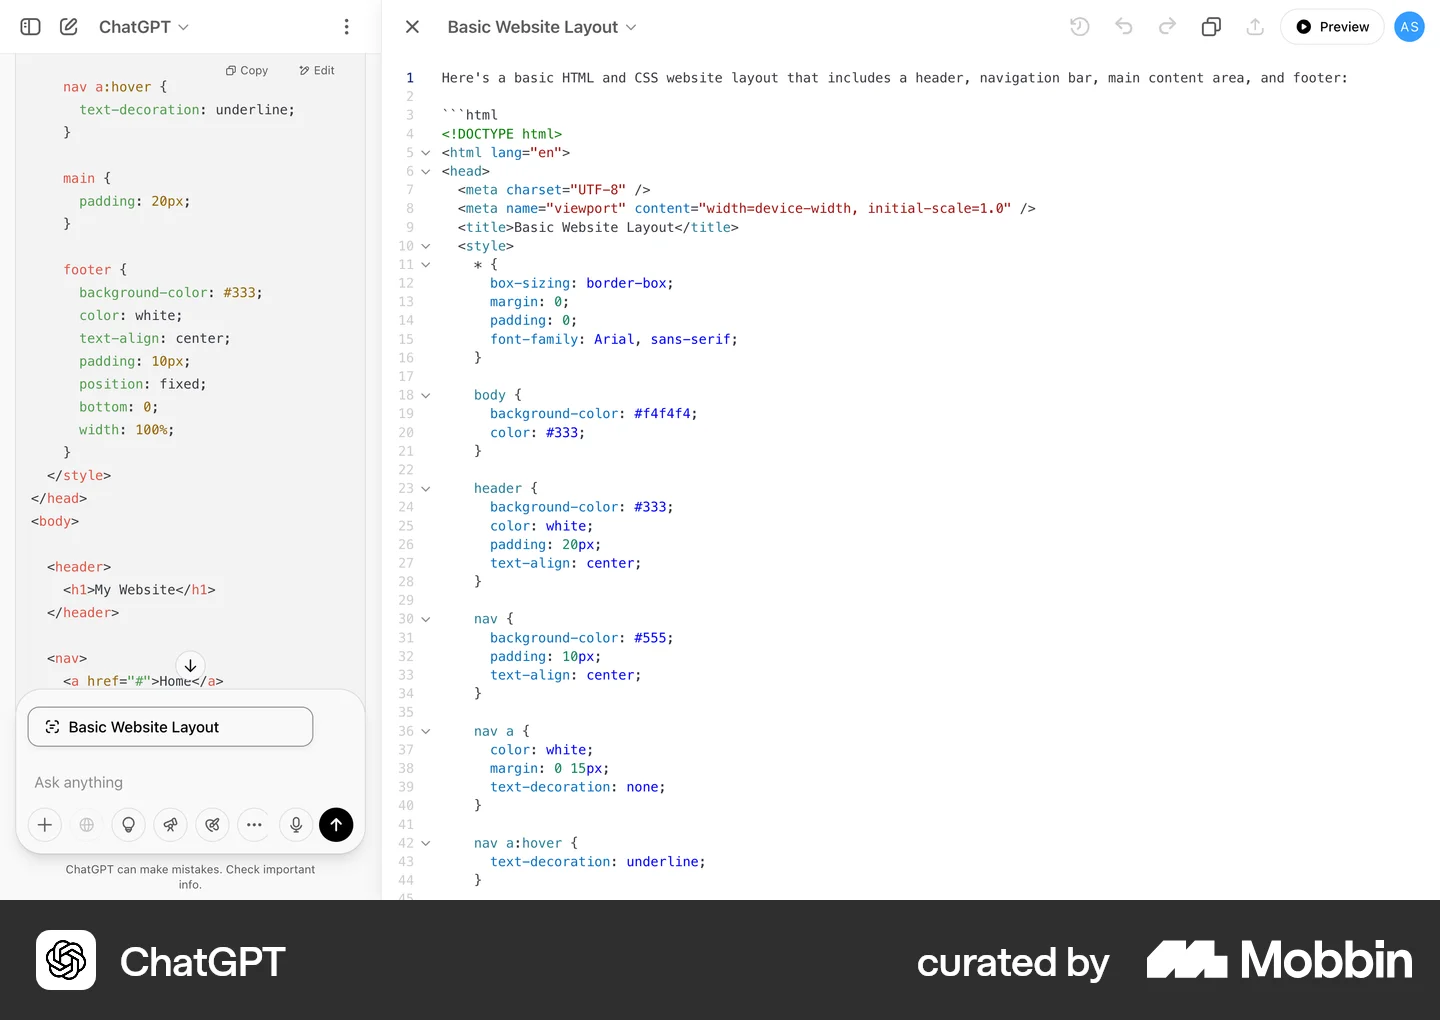Show more composer tools via ellipsis
Viewport: 1440px width, 1020px height.
click(x=254, y=825)
